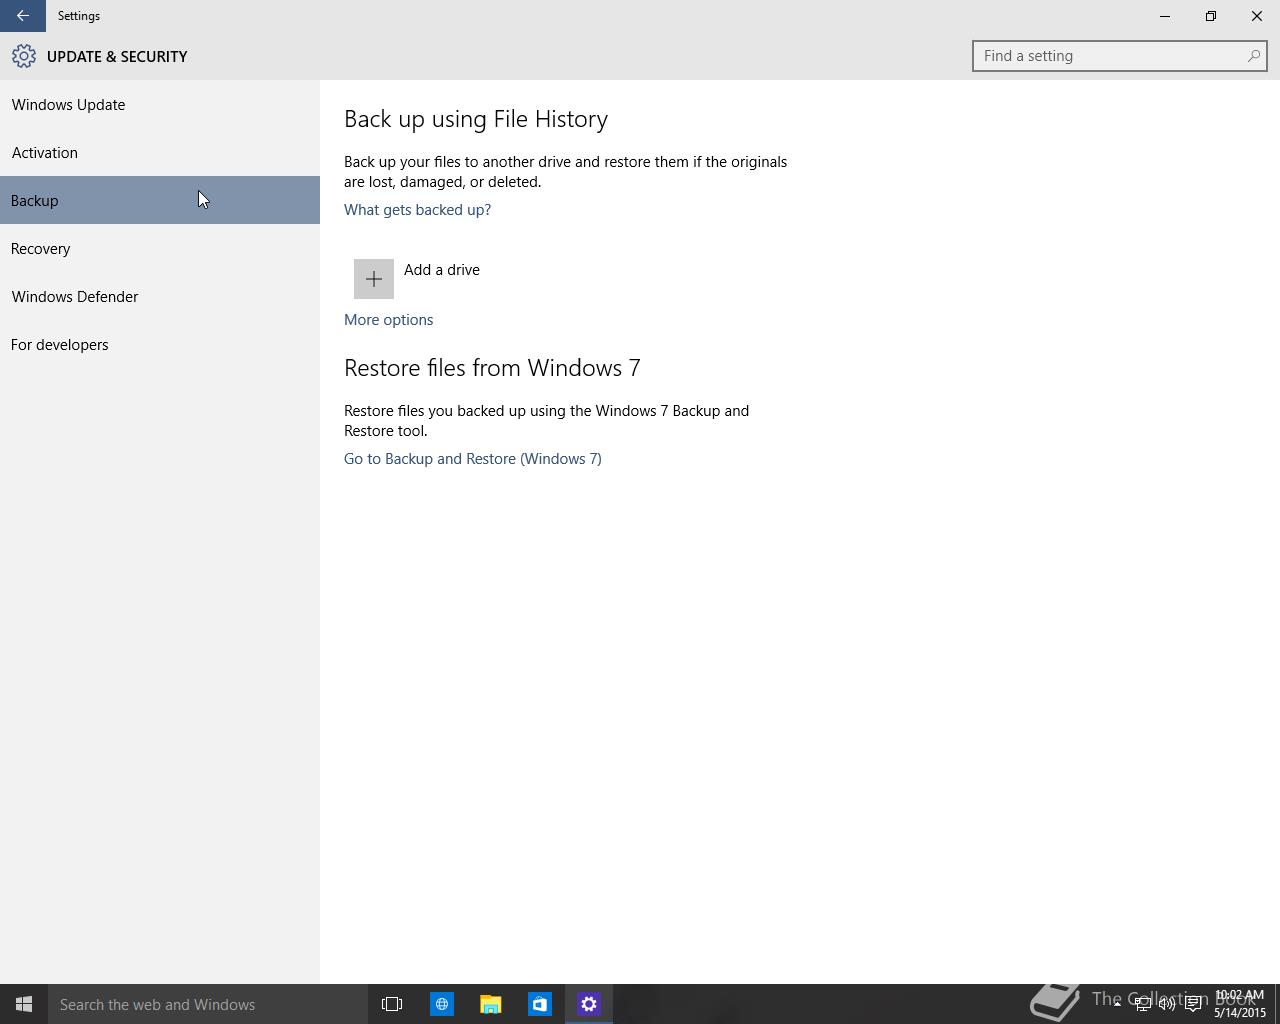The image size is (1280, 1024).
Task: Open the Start menu Windows logo
Action: [24, 1004]
